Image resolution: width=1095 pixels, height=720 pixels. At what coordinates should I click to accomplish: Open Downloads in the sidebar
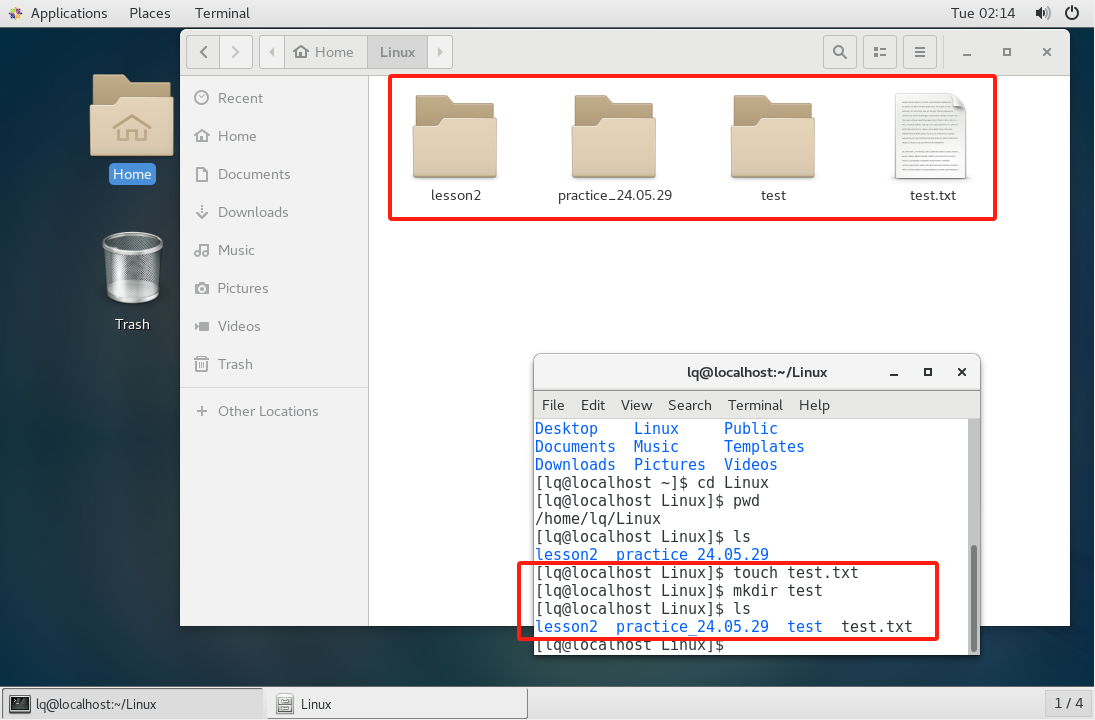pyautogui.click(x=274, y=212)
